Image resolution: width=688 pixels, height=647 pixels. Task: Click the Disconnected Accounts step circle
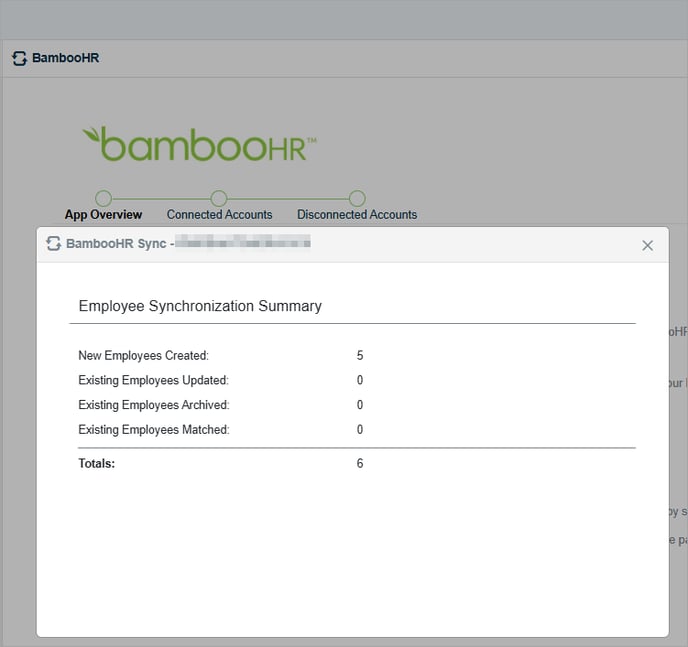tap(357, 198)
